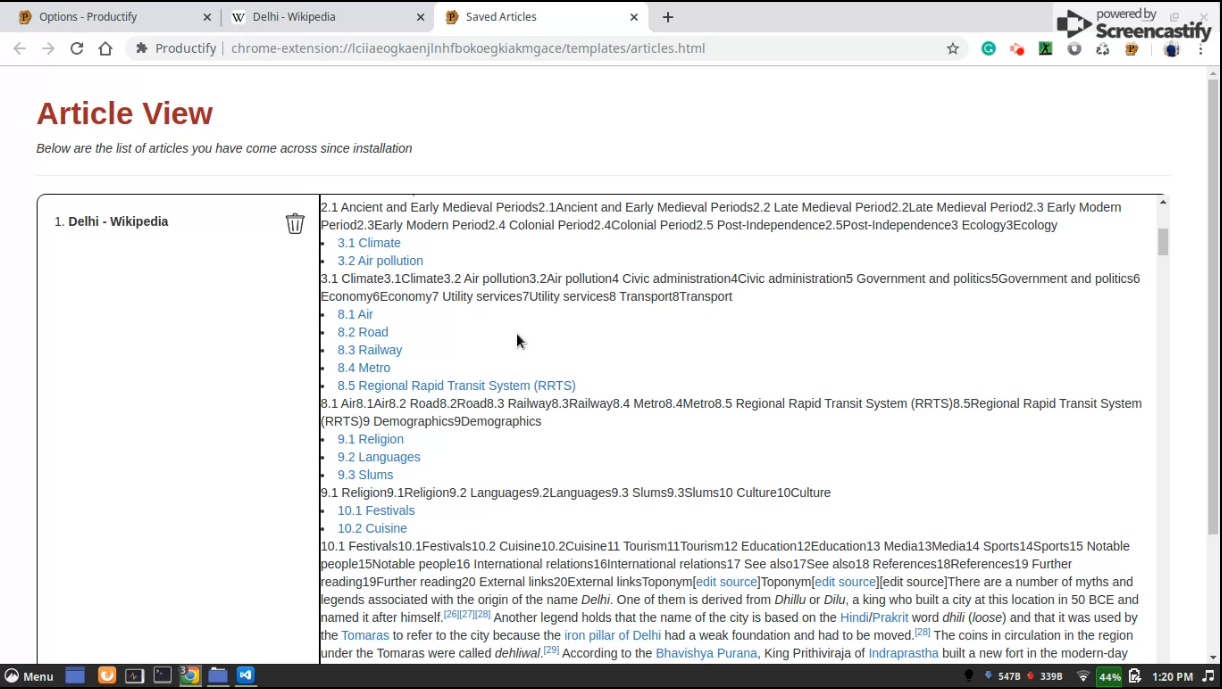Open Visual Studio Code from the taskbar
The width and height of the screenshot is (1222, 689).
point(246,675)
